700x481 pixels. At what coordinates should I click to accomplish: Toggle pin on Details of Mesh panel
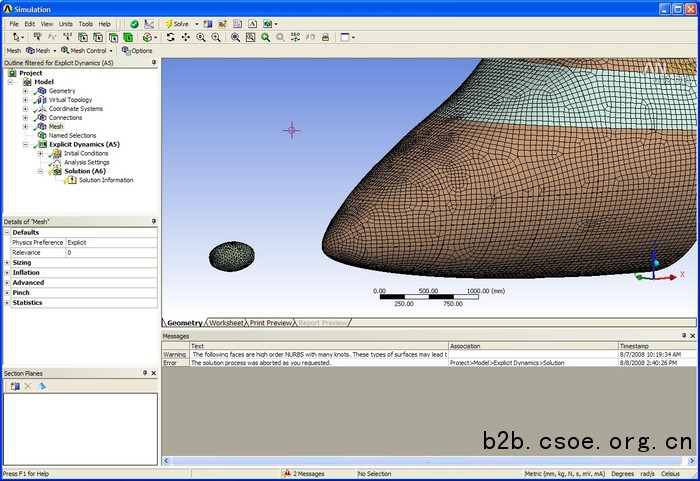tap(153, 221)
